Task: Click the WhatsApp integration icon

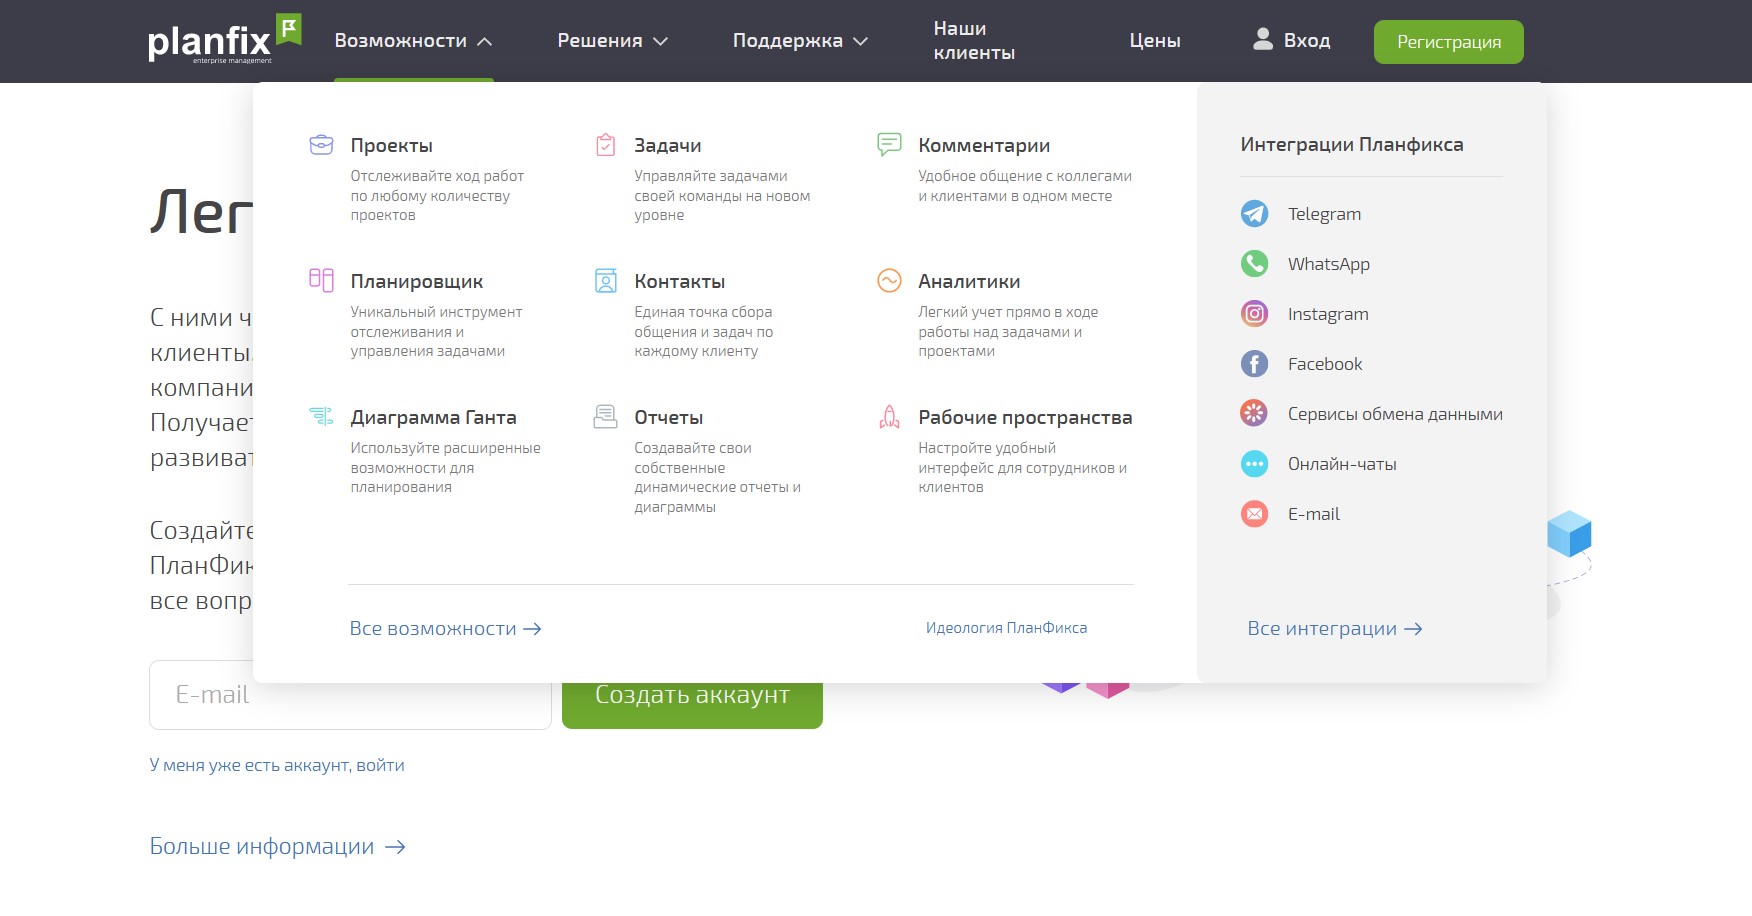Action: tap(1254, 264)
